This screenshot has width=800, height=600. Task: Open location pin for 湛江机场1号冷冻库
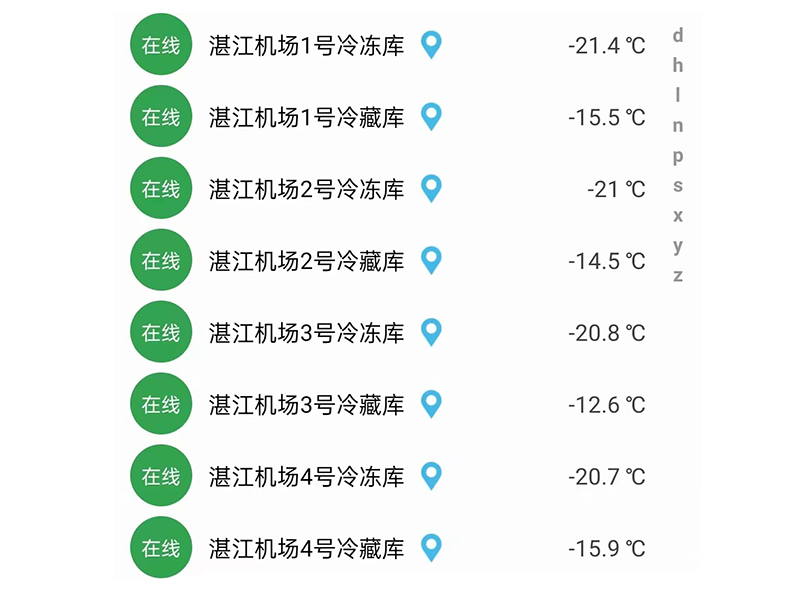click(431, 45)
